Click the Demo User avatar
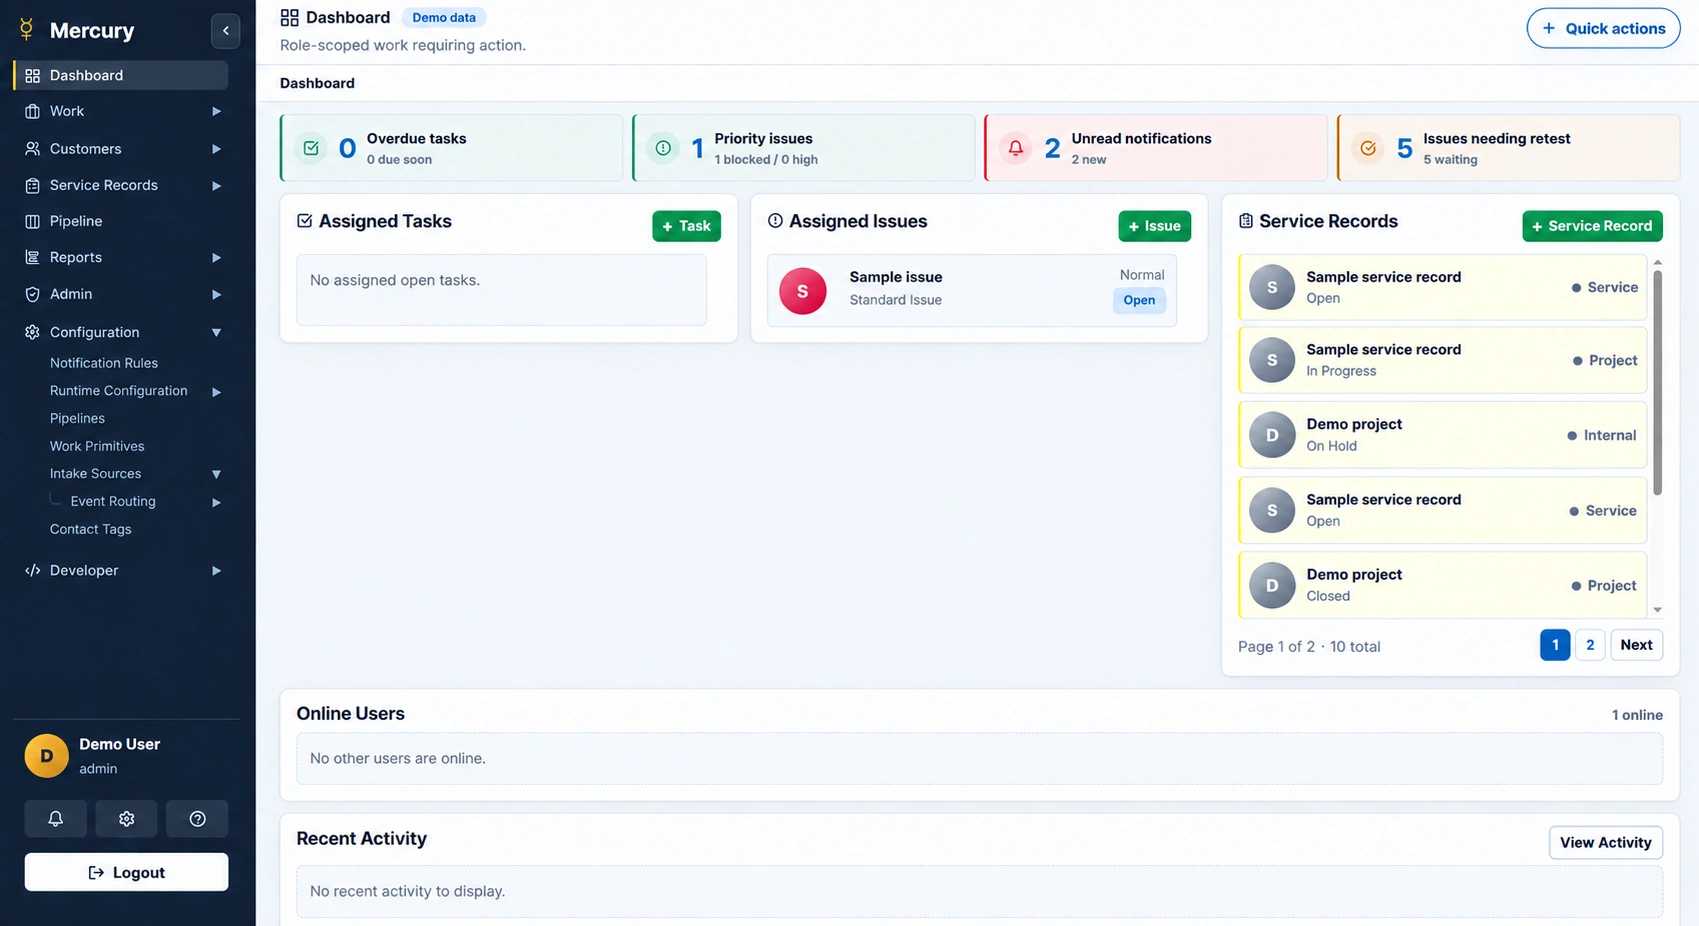This screenshot has width=1699, height=926. tap(46, 756)
